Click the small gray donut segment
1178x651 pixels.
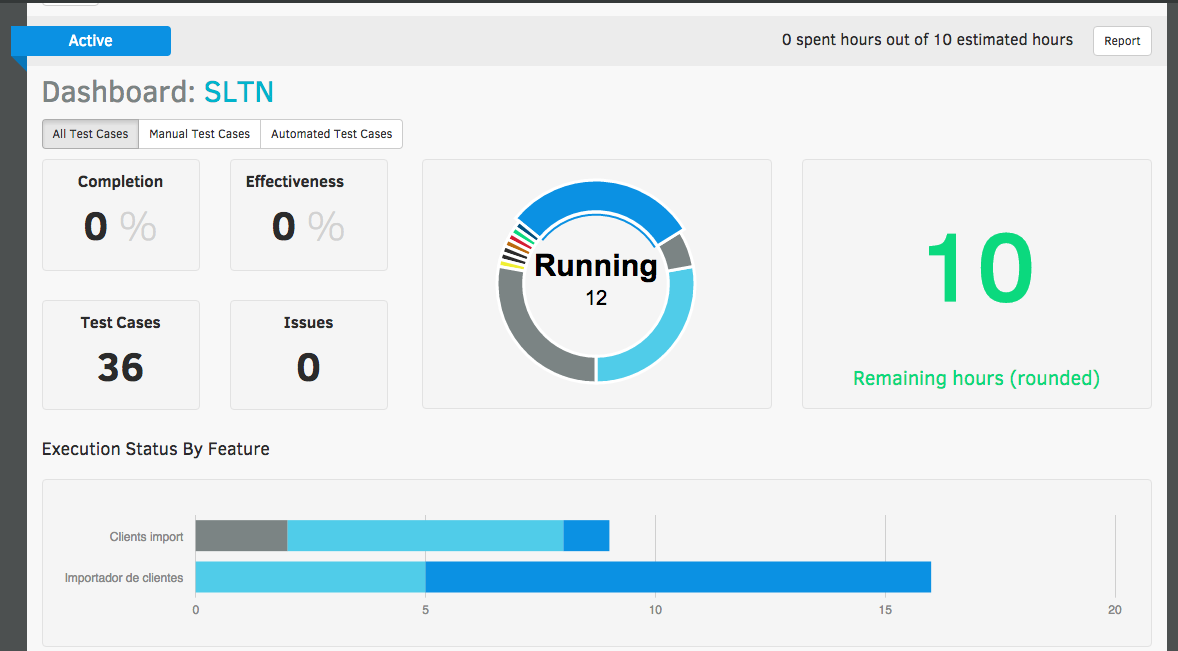pos(677,251)
